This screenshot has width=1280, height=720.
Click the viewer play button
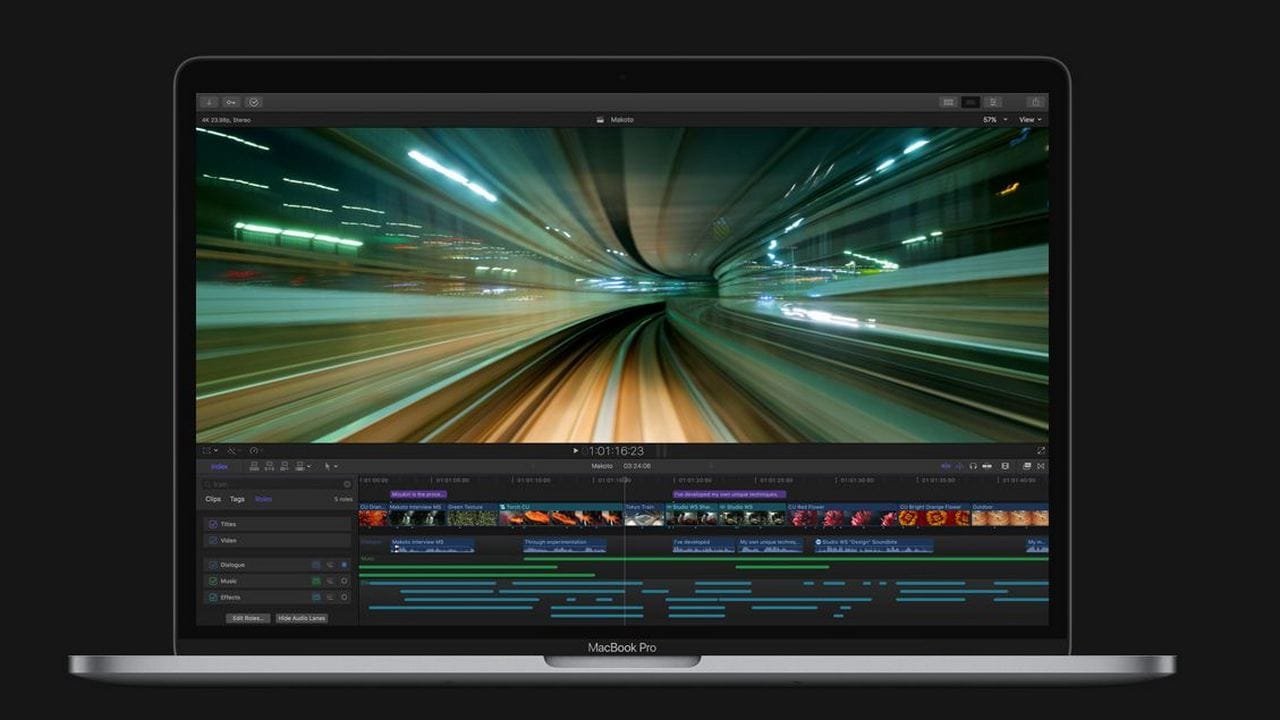575,451
